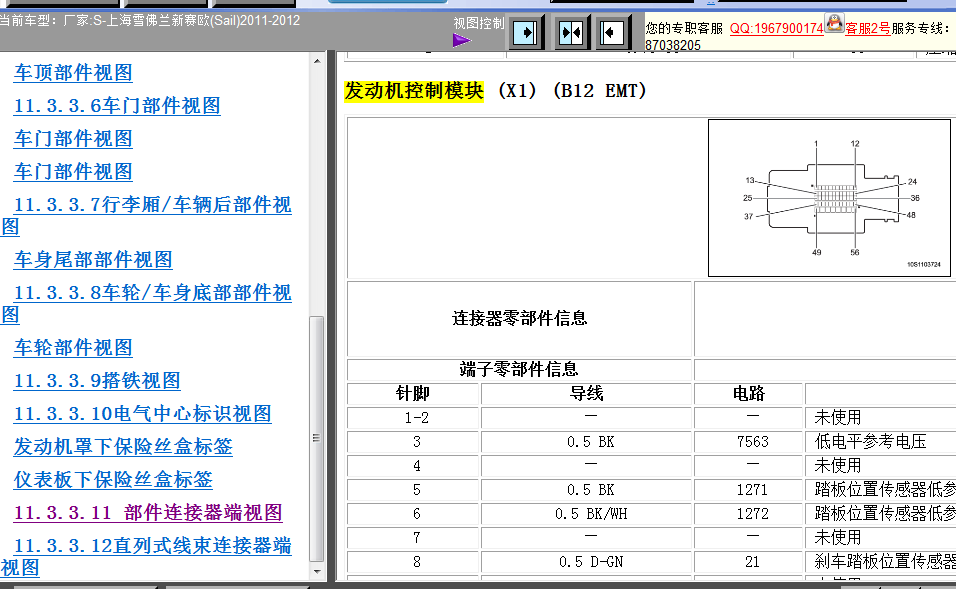Open the 仪表板下保险丝盒标签 link

(113, 479)
